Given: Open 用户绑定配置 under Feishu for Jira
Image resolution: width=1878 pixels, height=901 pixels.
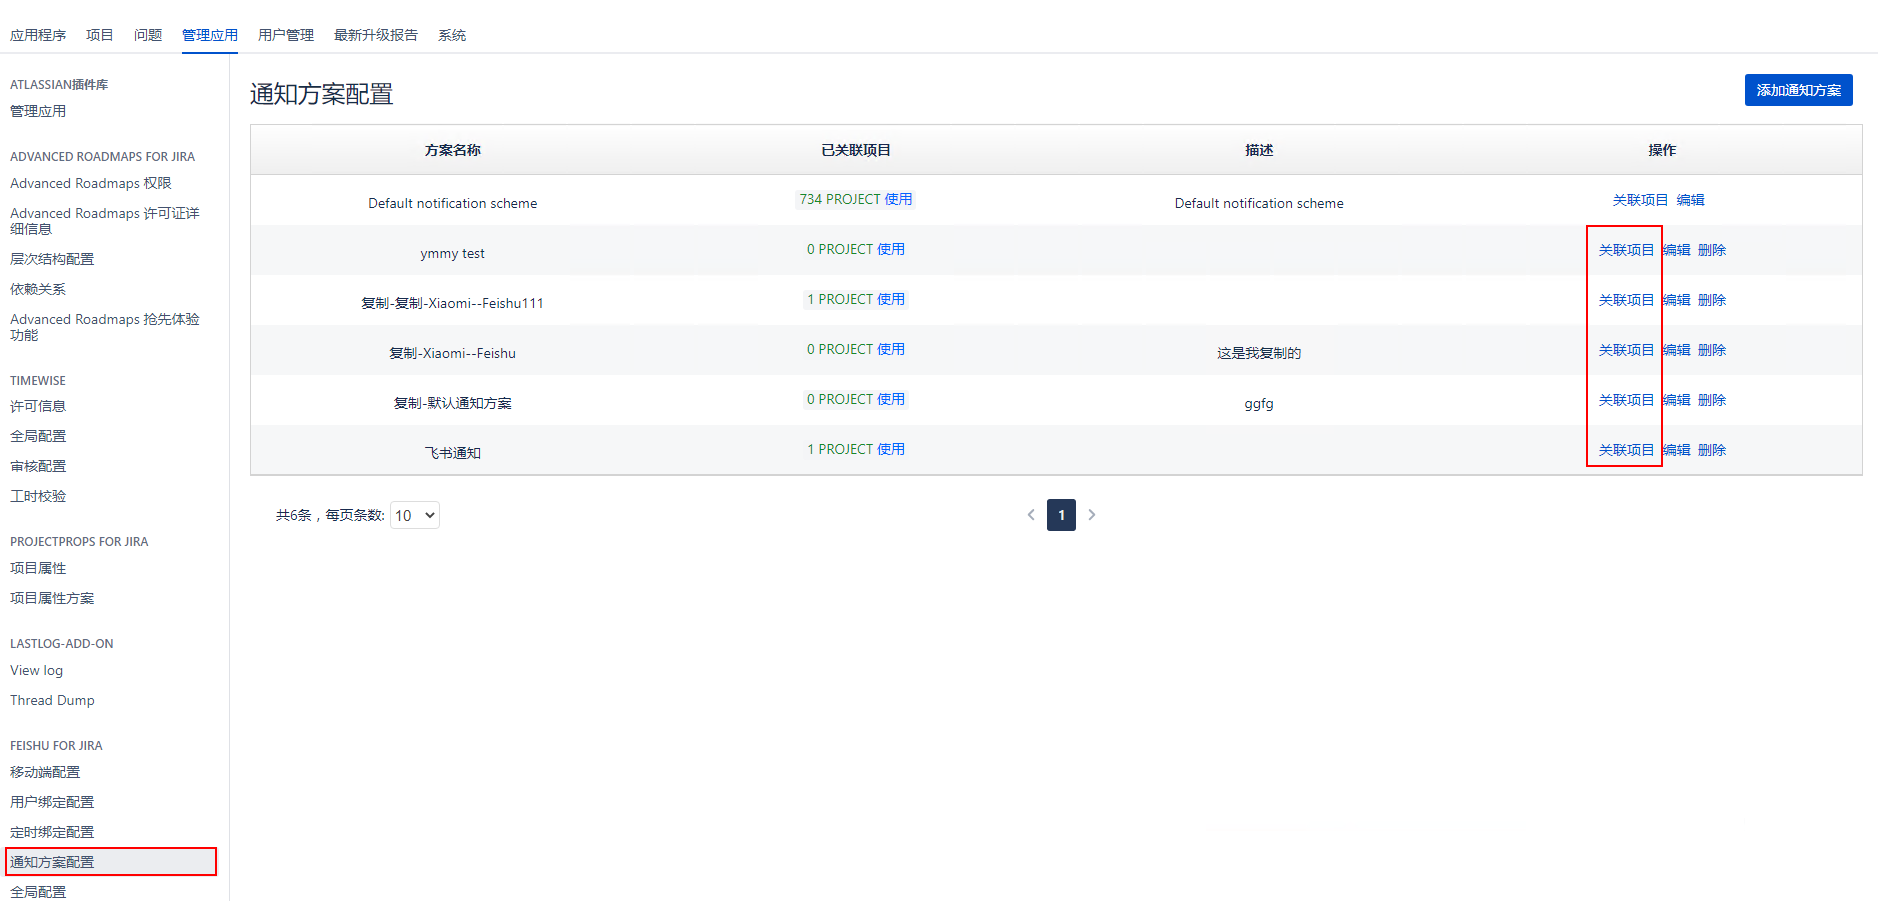Looking at the screenshot, I should [52, 802].
